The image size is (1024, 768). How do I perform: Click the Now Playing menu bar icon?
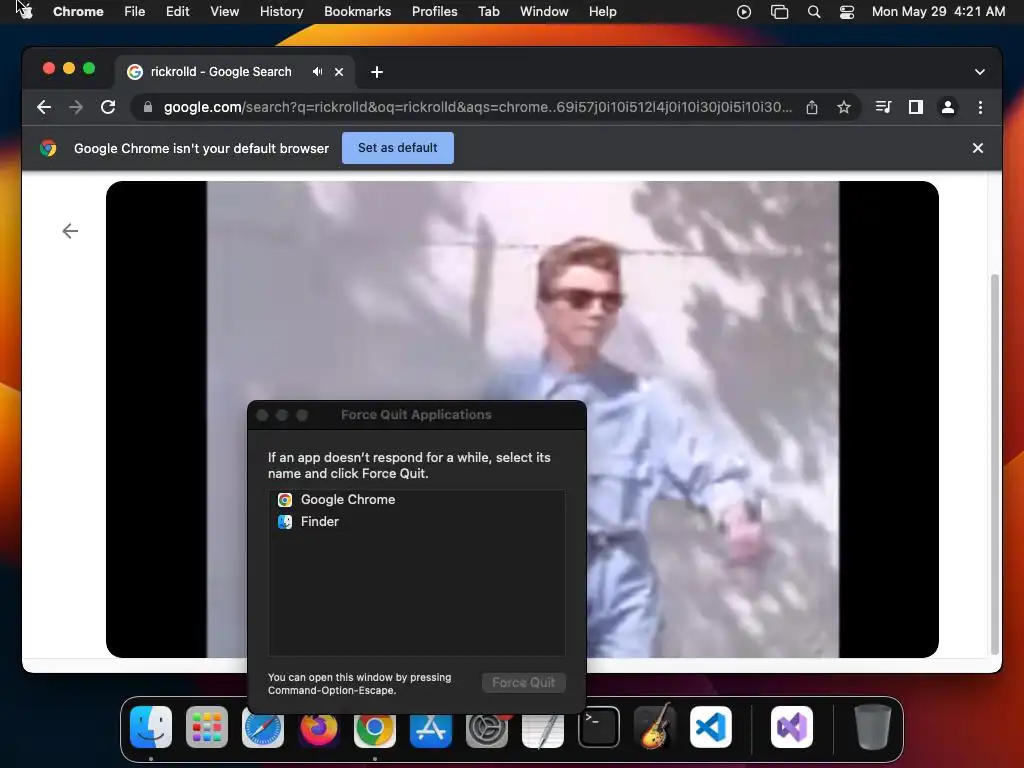tap(744, 11)
